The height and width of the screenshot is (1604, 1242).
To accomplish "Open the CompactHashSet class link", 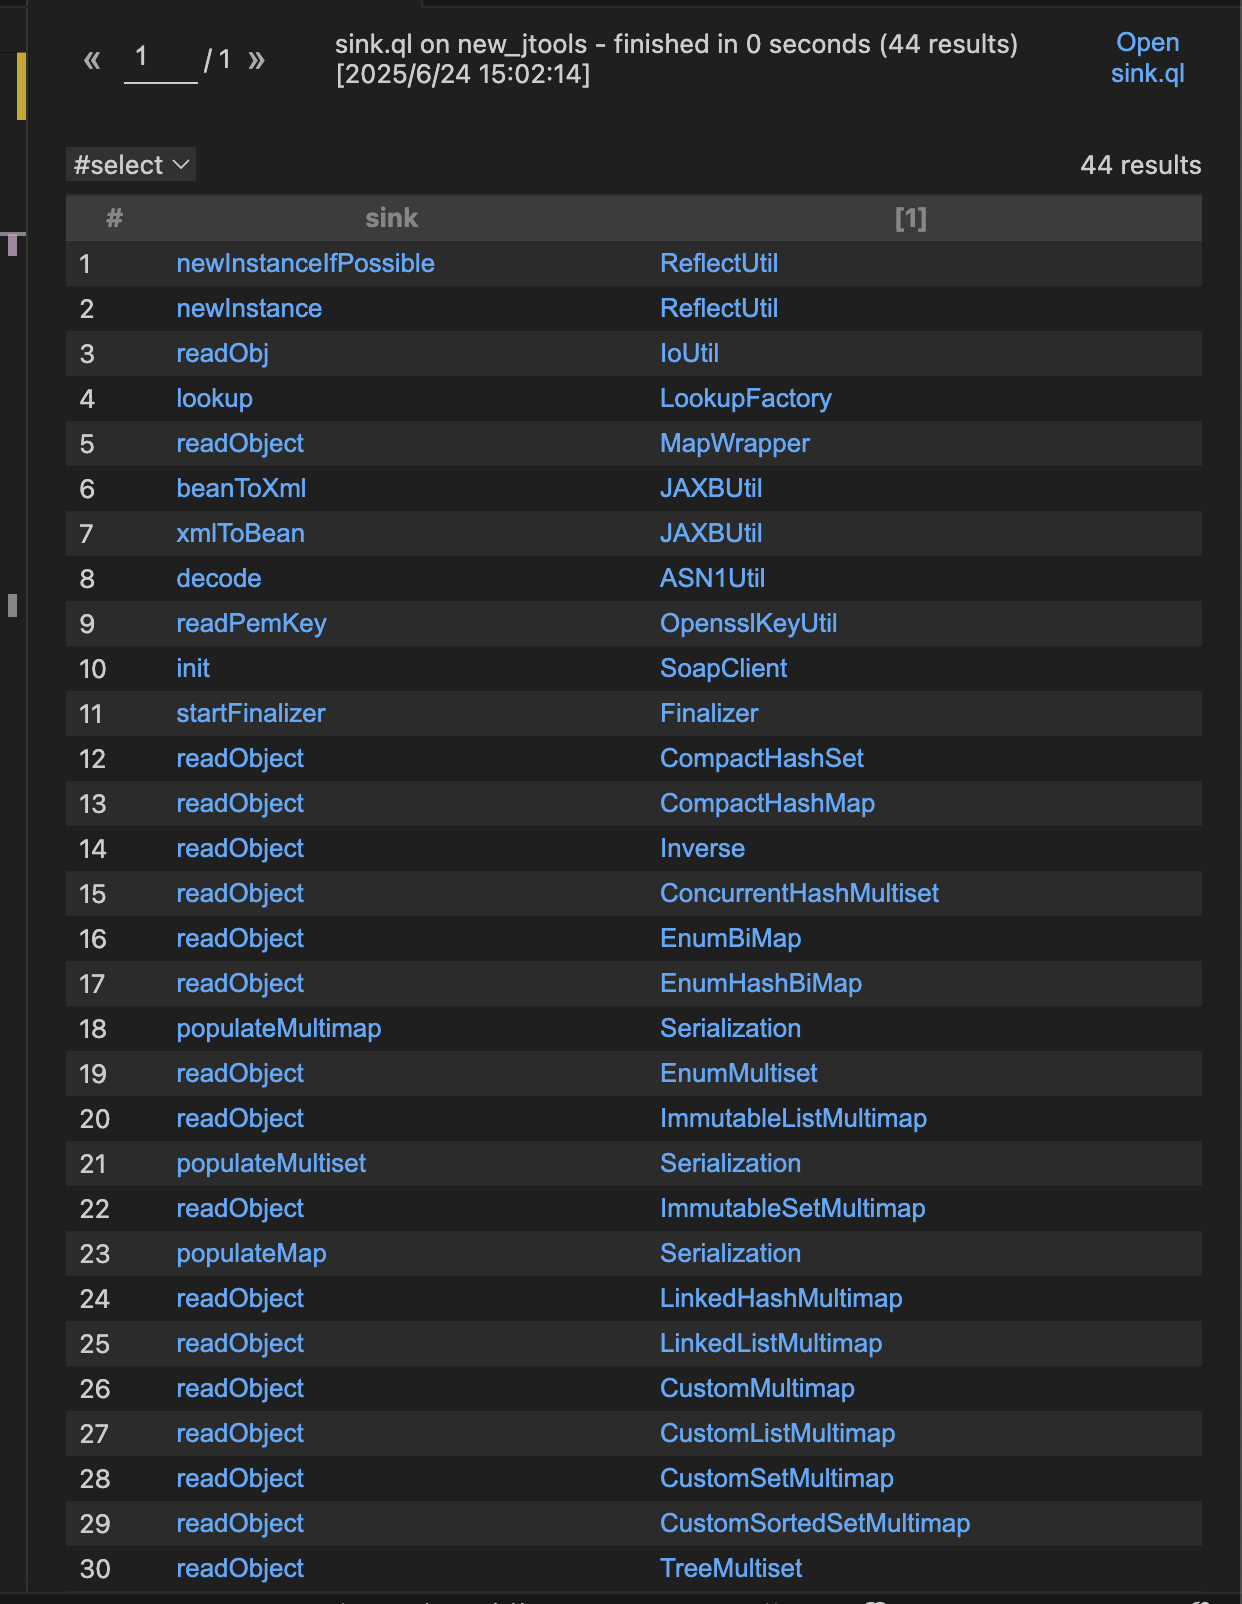I will [x=761, y=758].
